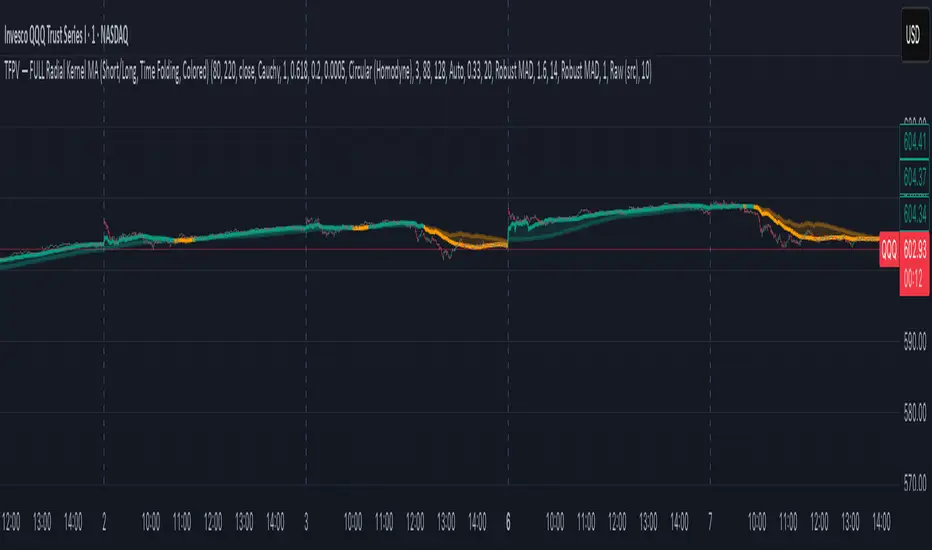Click the 604.37 indicator price label
This screenshot has width=932, height=550.
[915, 177]
